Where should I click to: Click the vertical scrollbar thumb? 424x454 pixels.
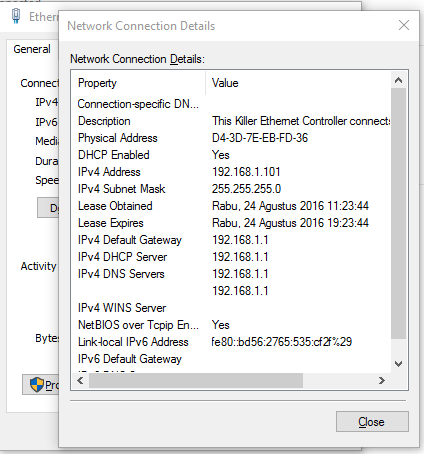tap(398, 213)
